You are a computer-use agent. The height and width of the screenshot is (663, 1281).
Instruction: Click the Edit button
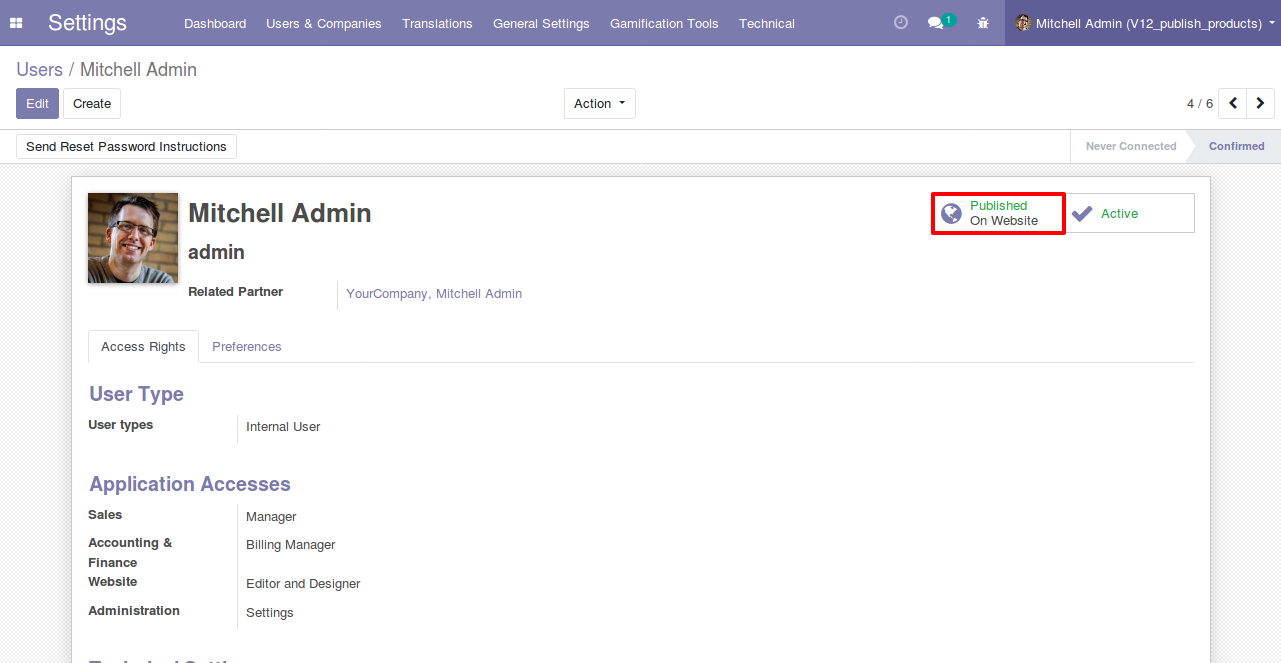click(37, 103)
